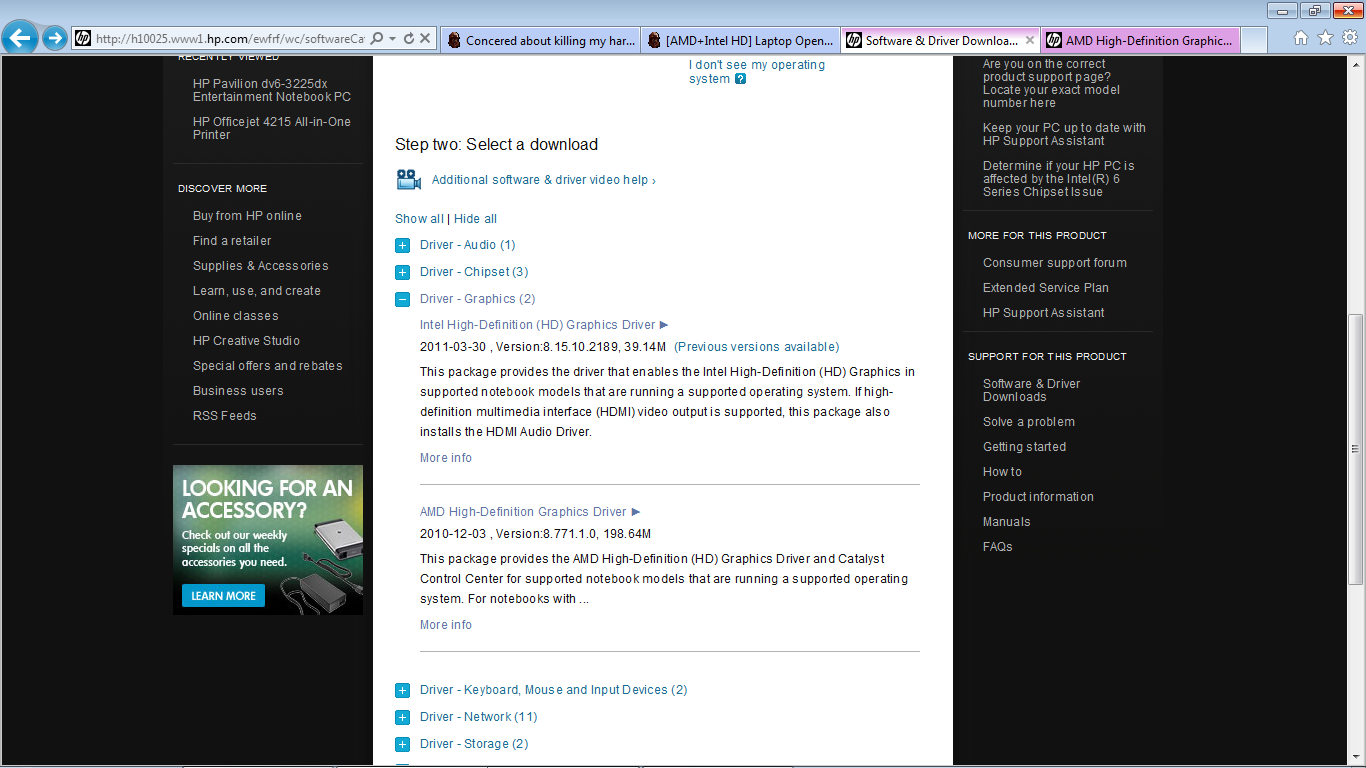The width and height of the screenshot is (1366, 768).
Task: Expand the plus icon next to Driver - Network
Action: click(x=402, y=717)
